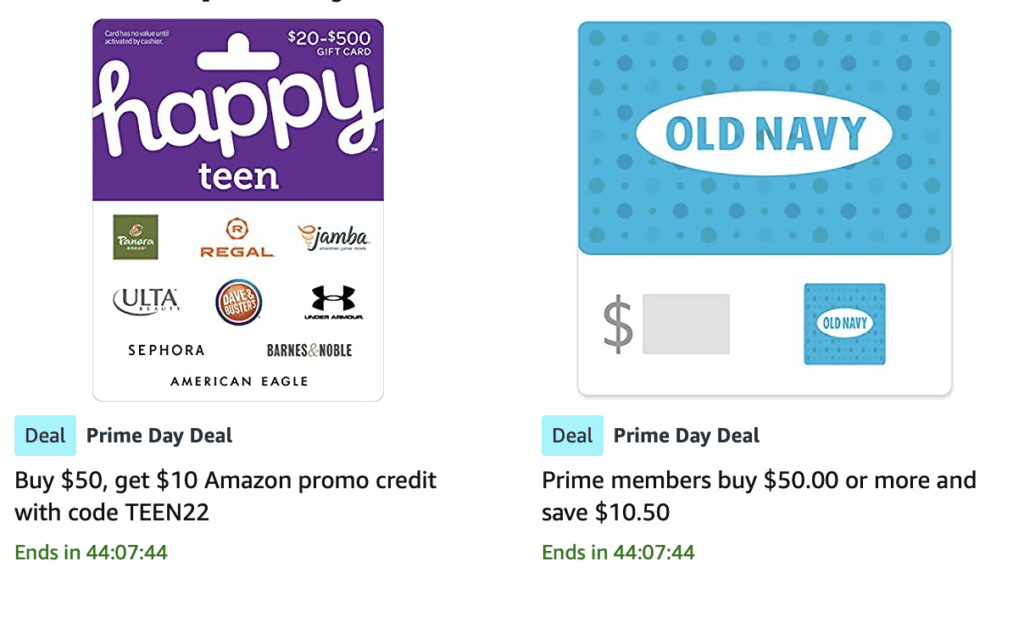Click the small Old Navy card thumbnail
Image resolution: width=1024 pixels, height=617 pixels.
pyautogui.click(x=844, y=324)
